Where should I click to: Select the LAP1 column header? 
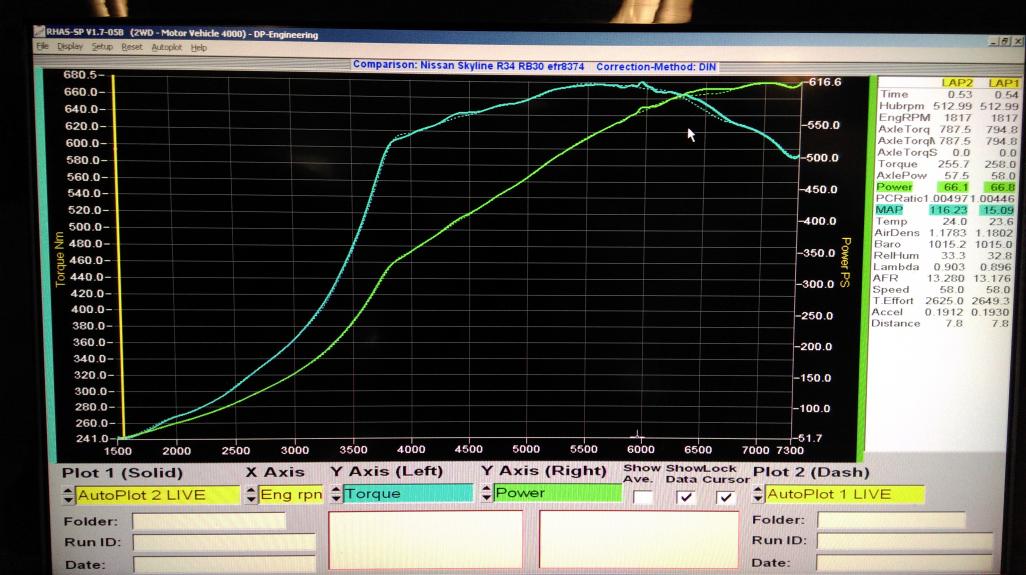tap(1003, 83)
